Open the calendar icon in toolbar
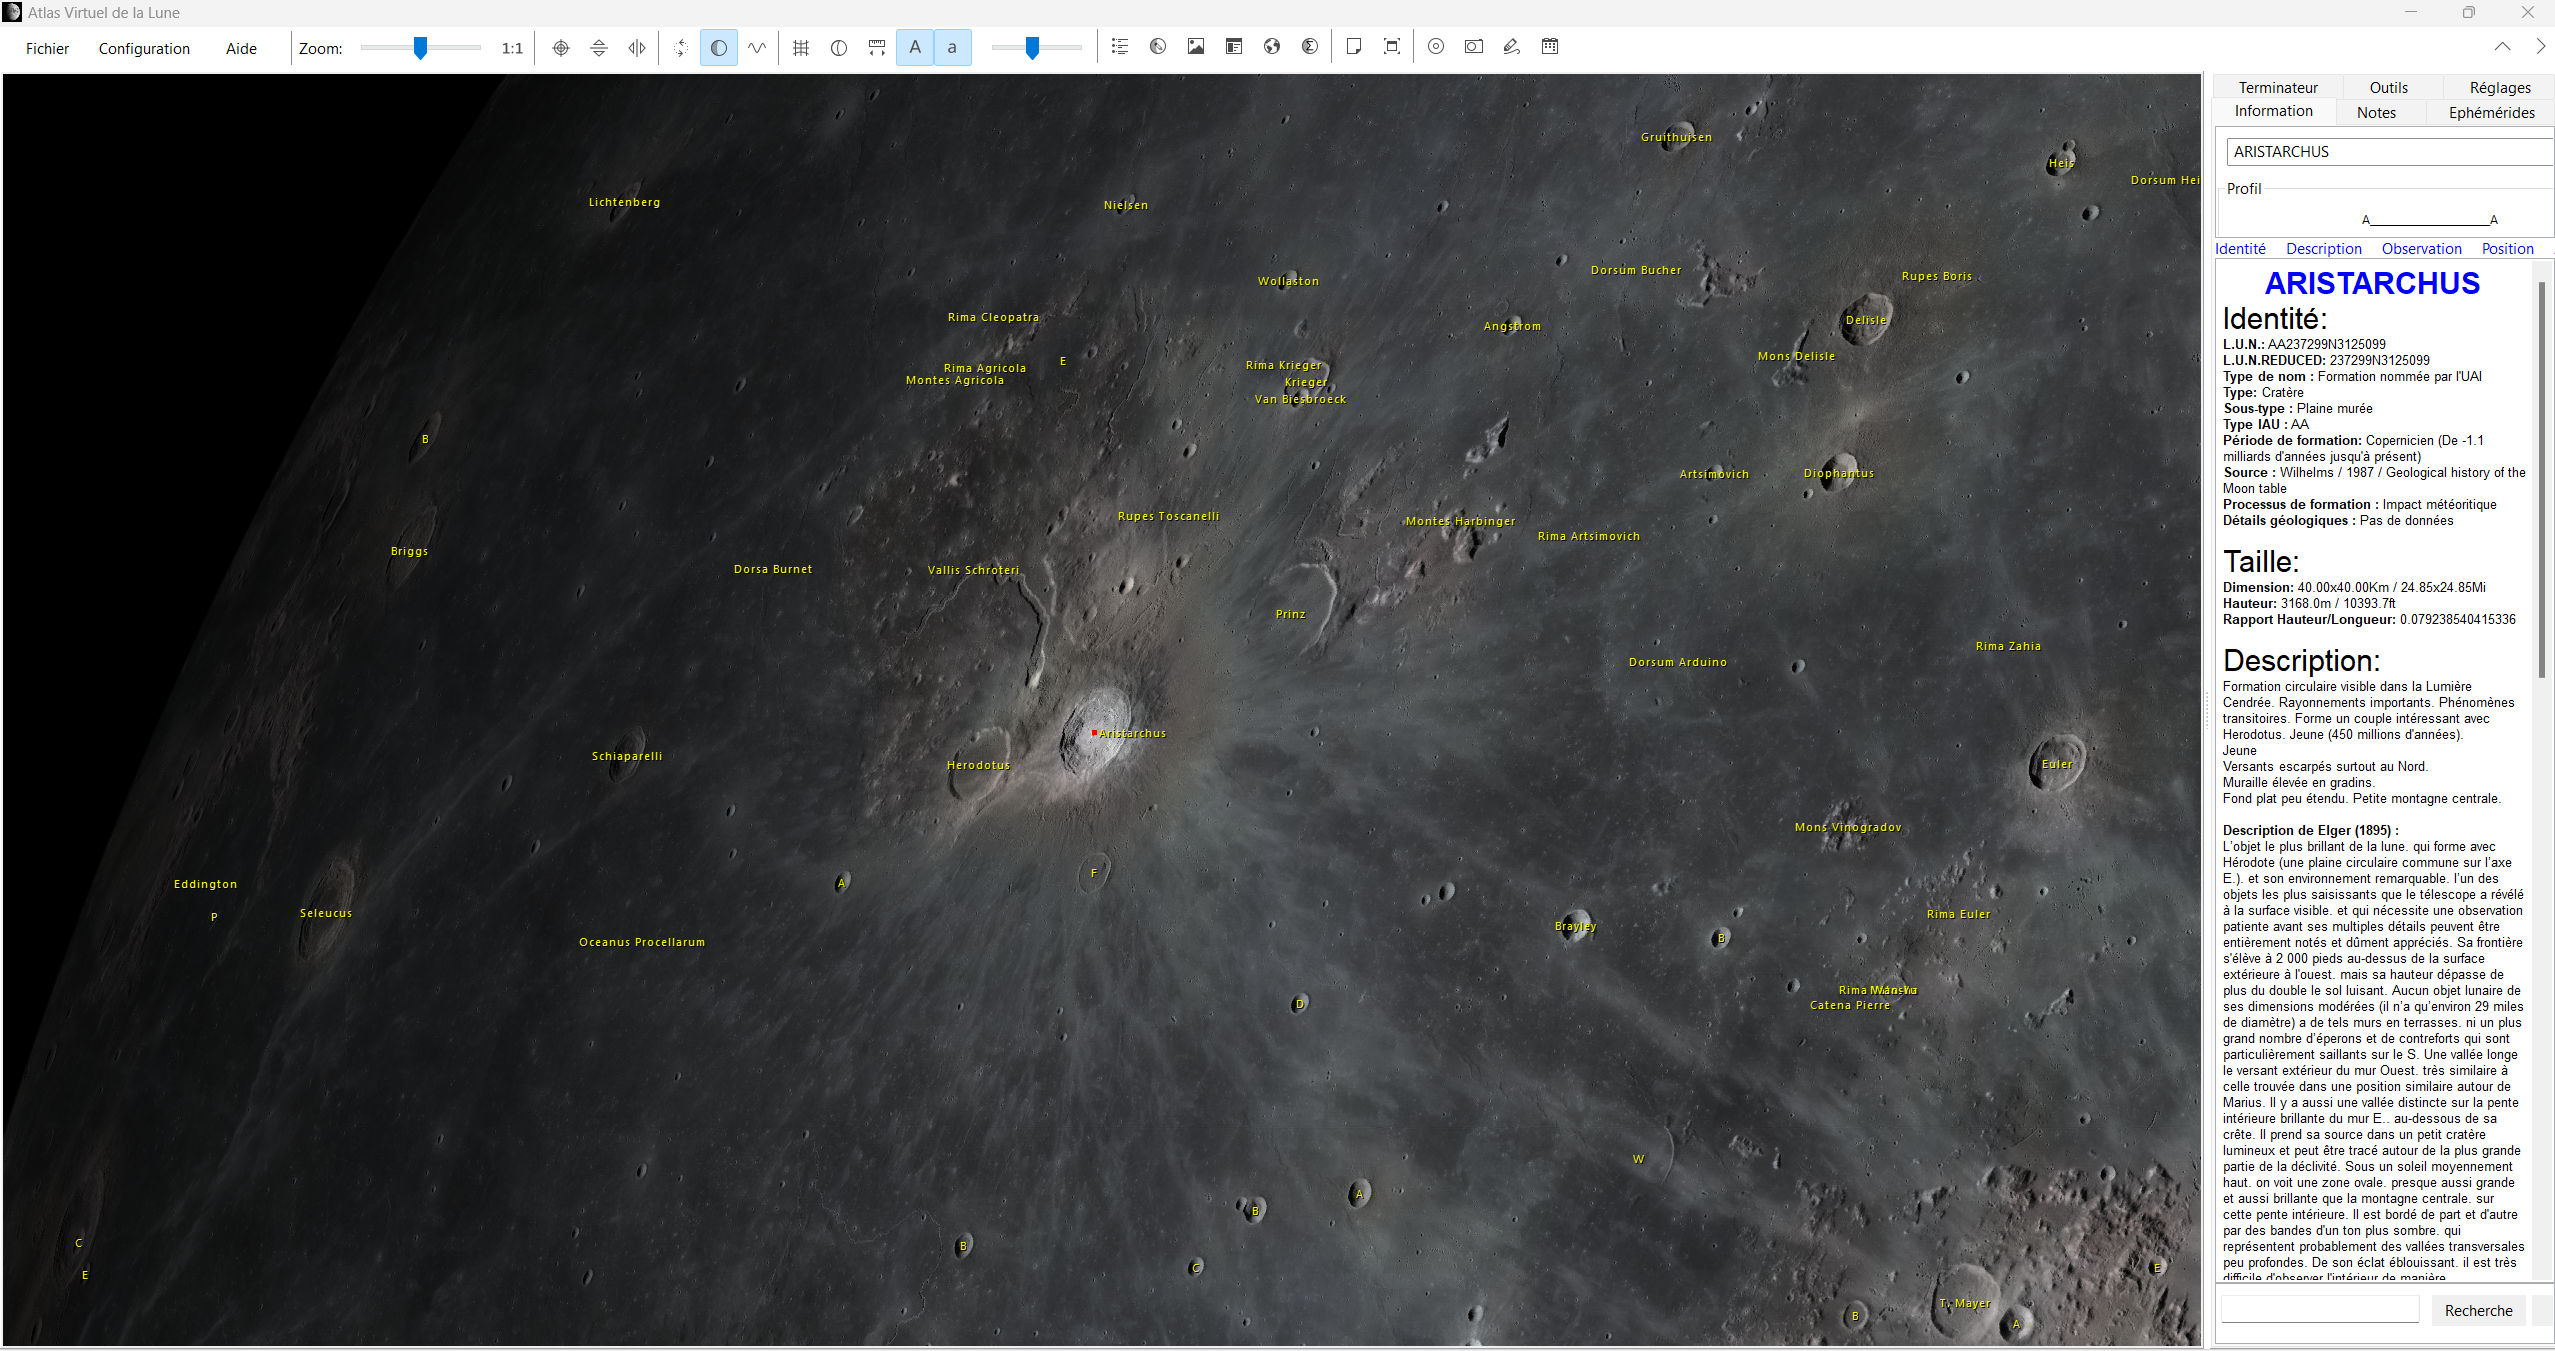2555x1351 pixels. [1550, 47]
